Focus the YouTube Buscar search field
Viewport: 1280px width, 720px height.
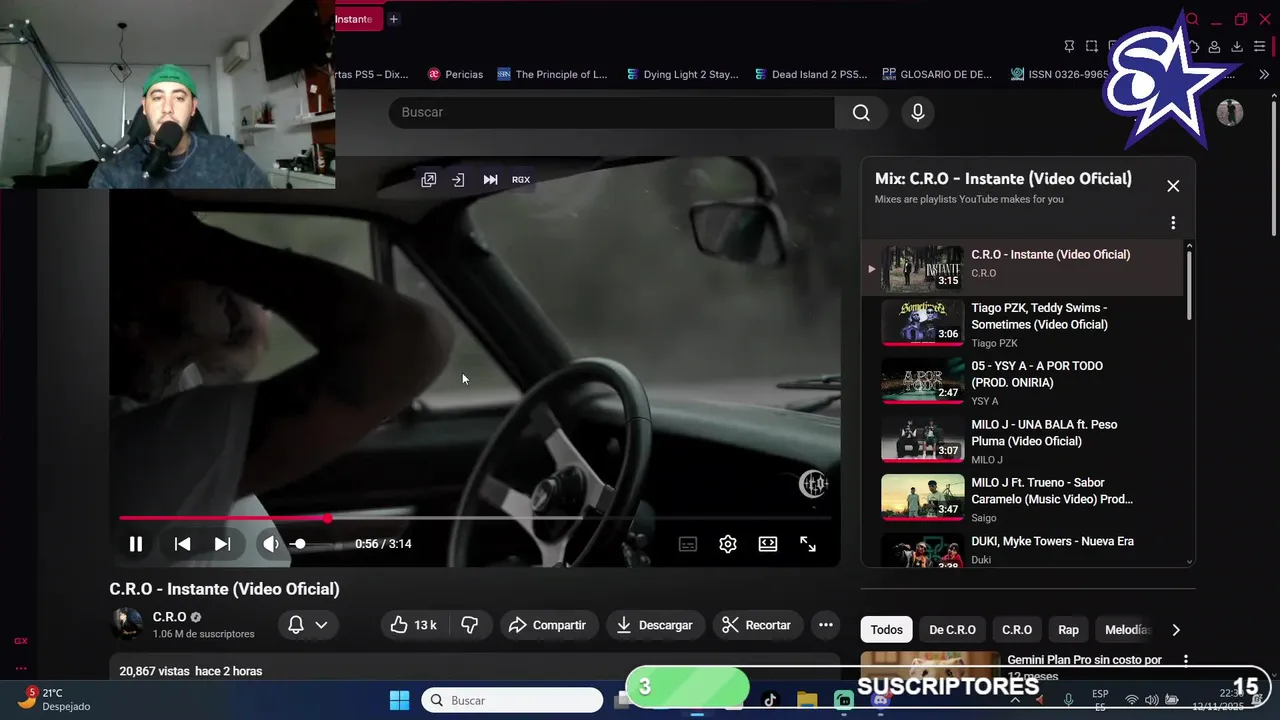(612, 113)
